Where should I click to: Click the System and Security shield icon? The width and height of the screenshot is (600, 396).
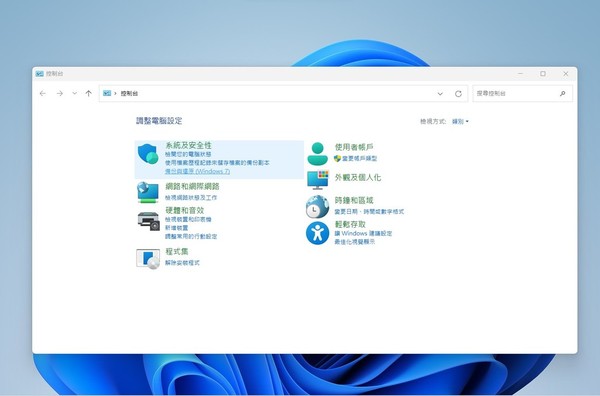148,154
